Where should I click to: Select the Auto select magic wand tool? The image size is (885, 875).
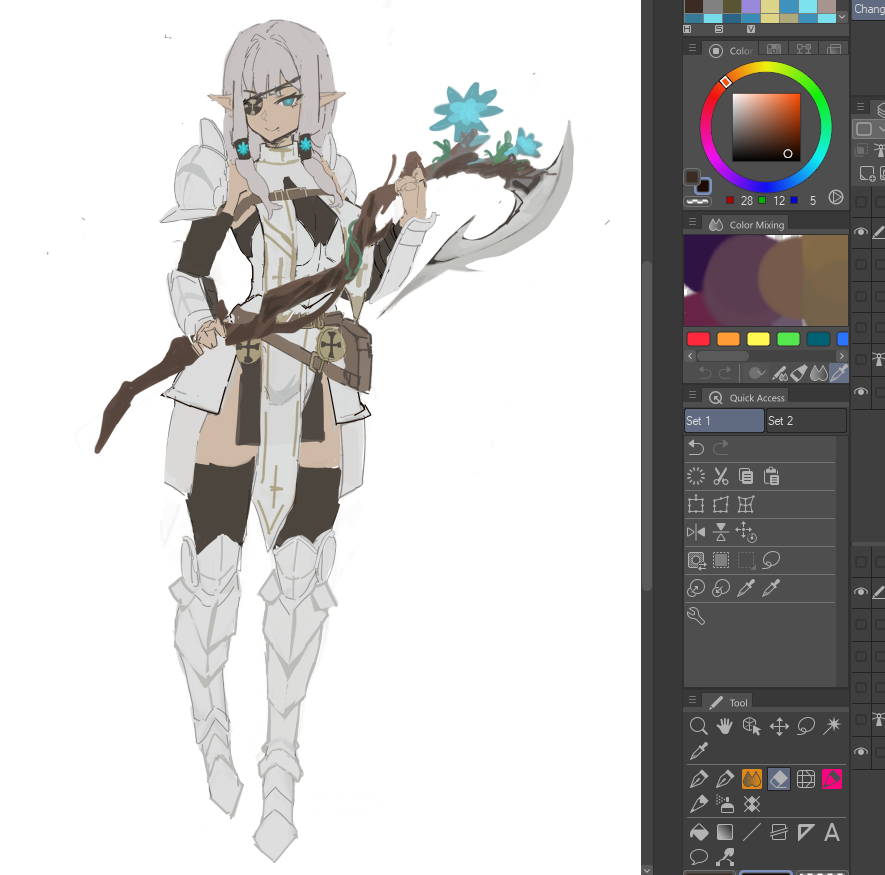pyautogui.click(x=832, y=725)
